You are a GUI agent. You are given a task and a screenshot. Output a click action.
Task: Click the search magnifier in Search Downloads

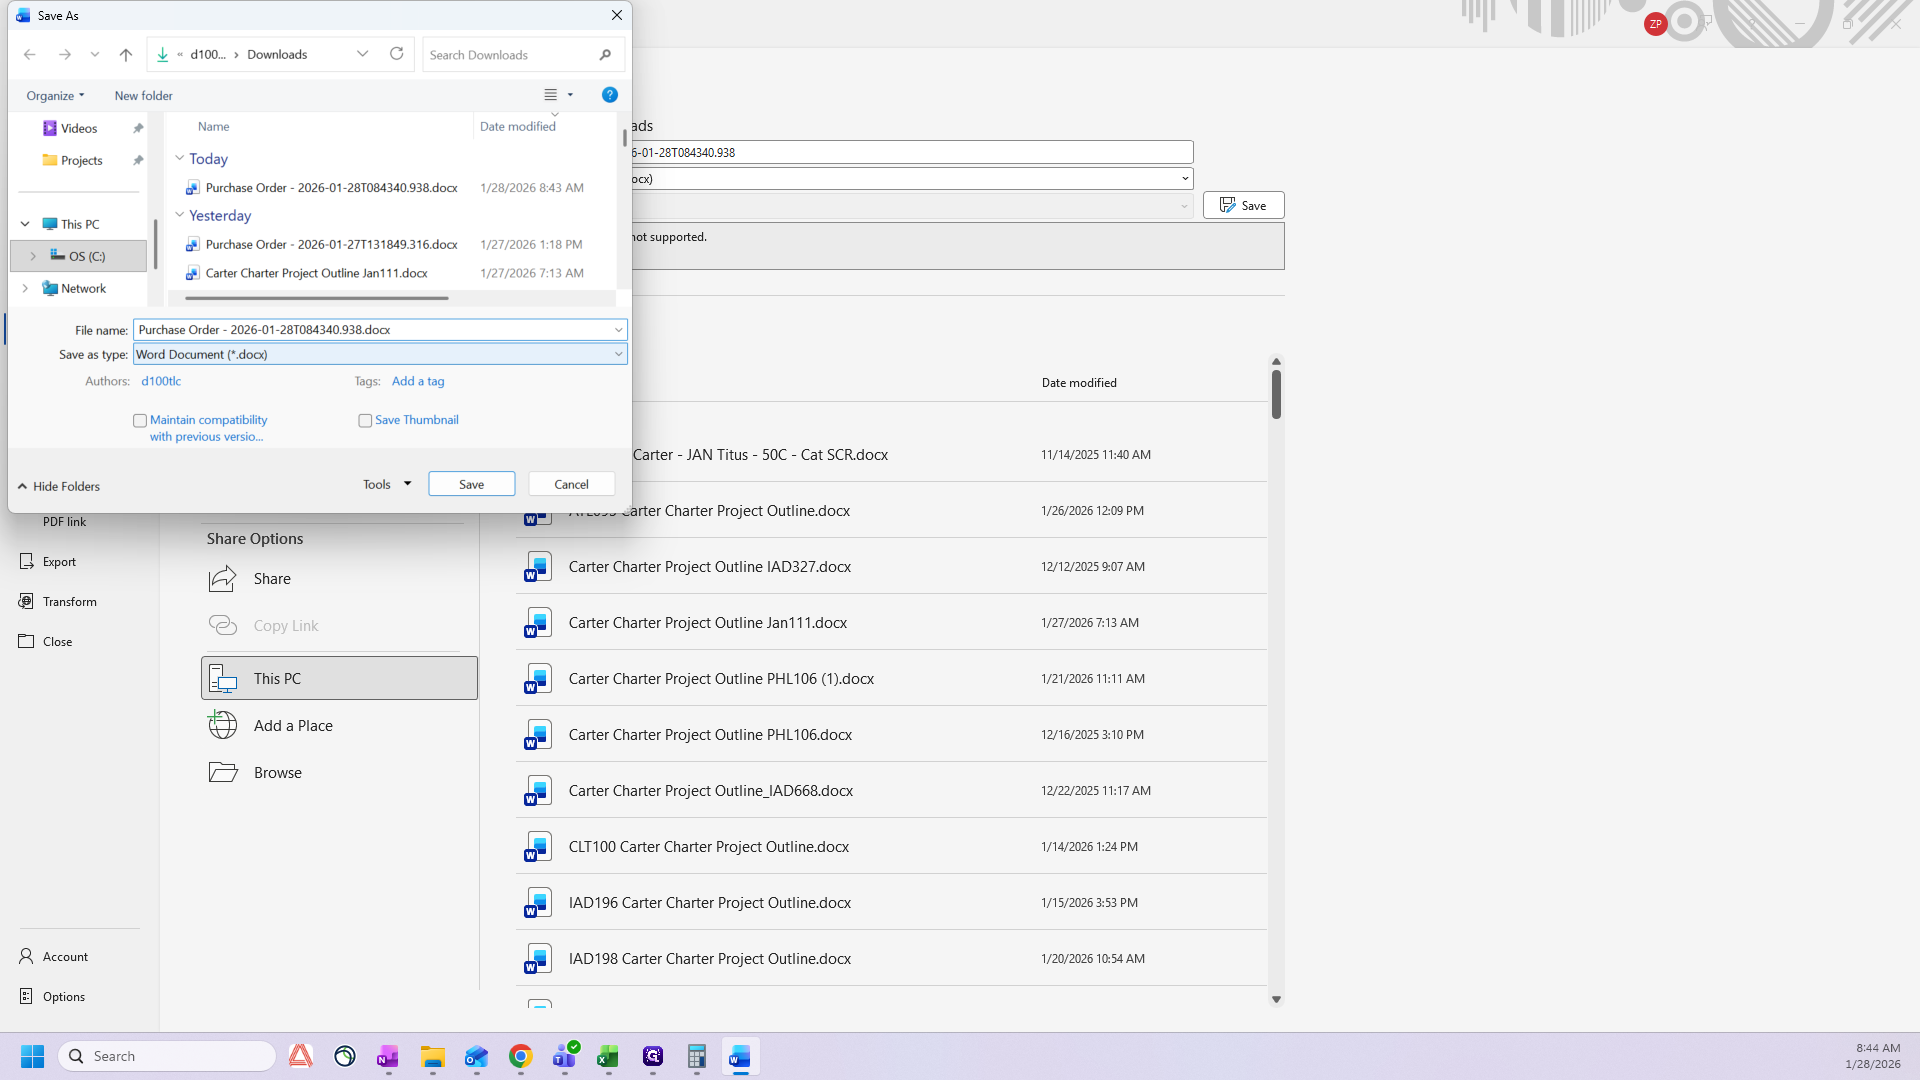coord(605,55)
